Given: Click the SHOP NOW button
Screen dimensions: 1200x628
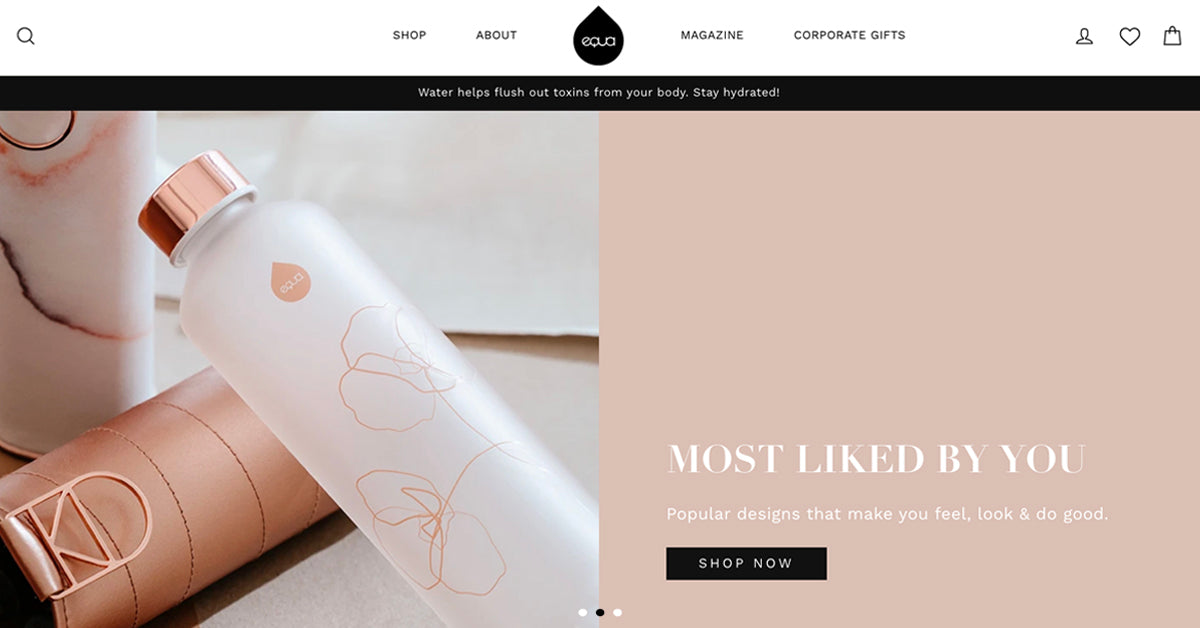Looking at the screenshot, I should (746, 563).
